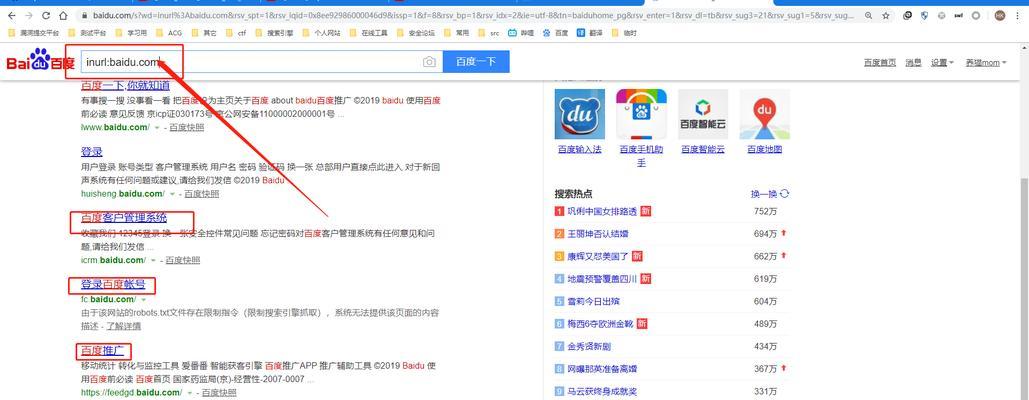The image size is (1029, 400).
Task: Click the camera image-search icon
Action: 429,62
